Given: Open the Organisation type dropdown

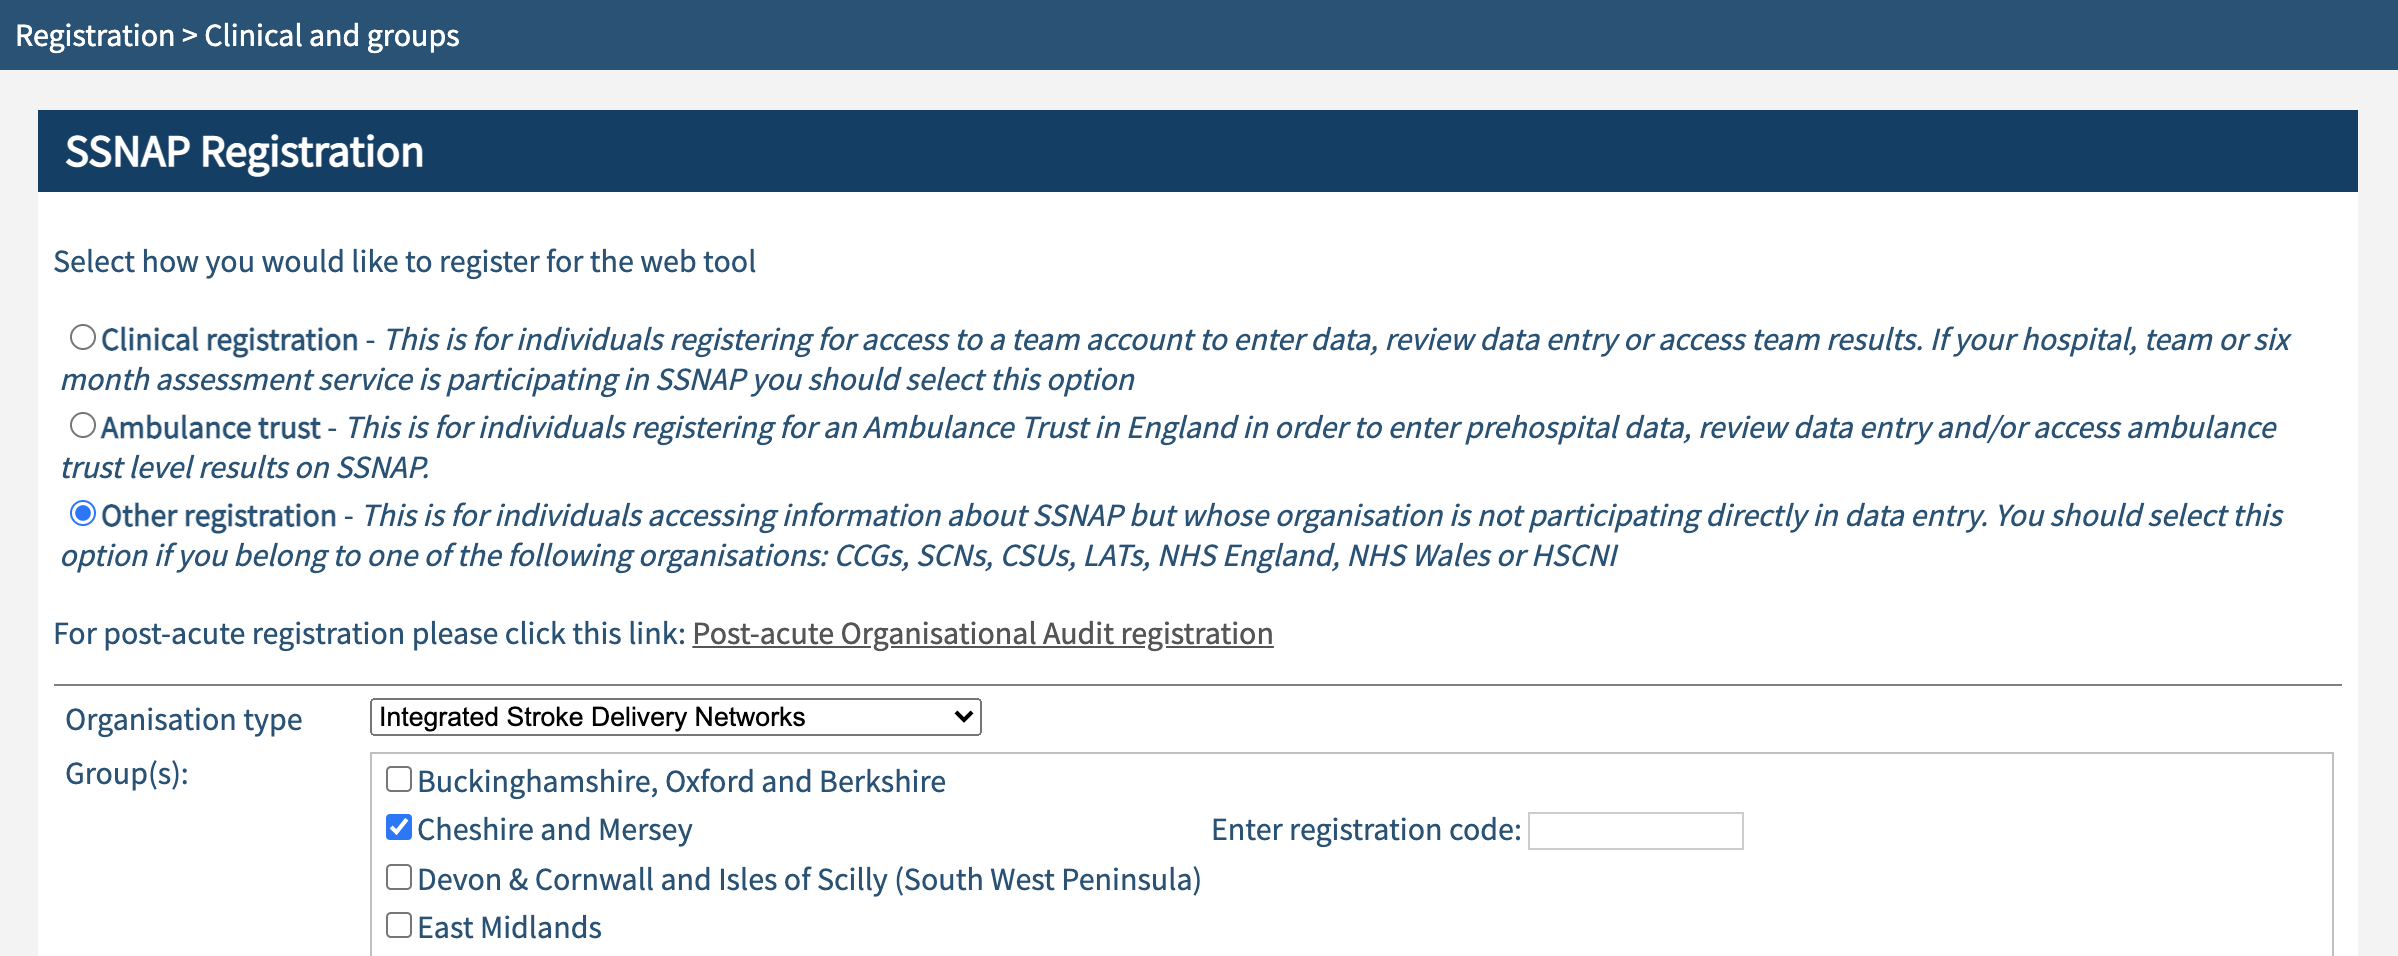Looking at the screenshot, I should tap(675, 717).
